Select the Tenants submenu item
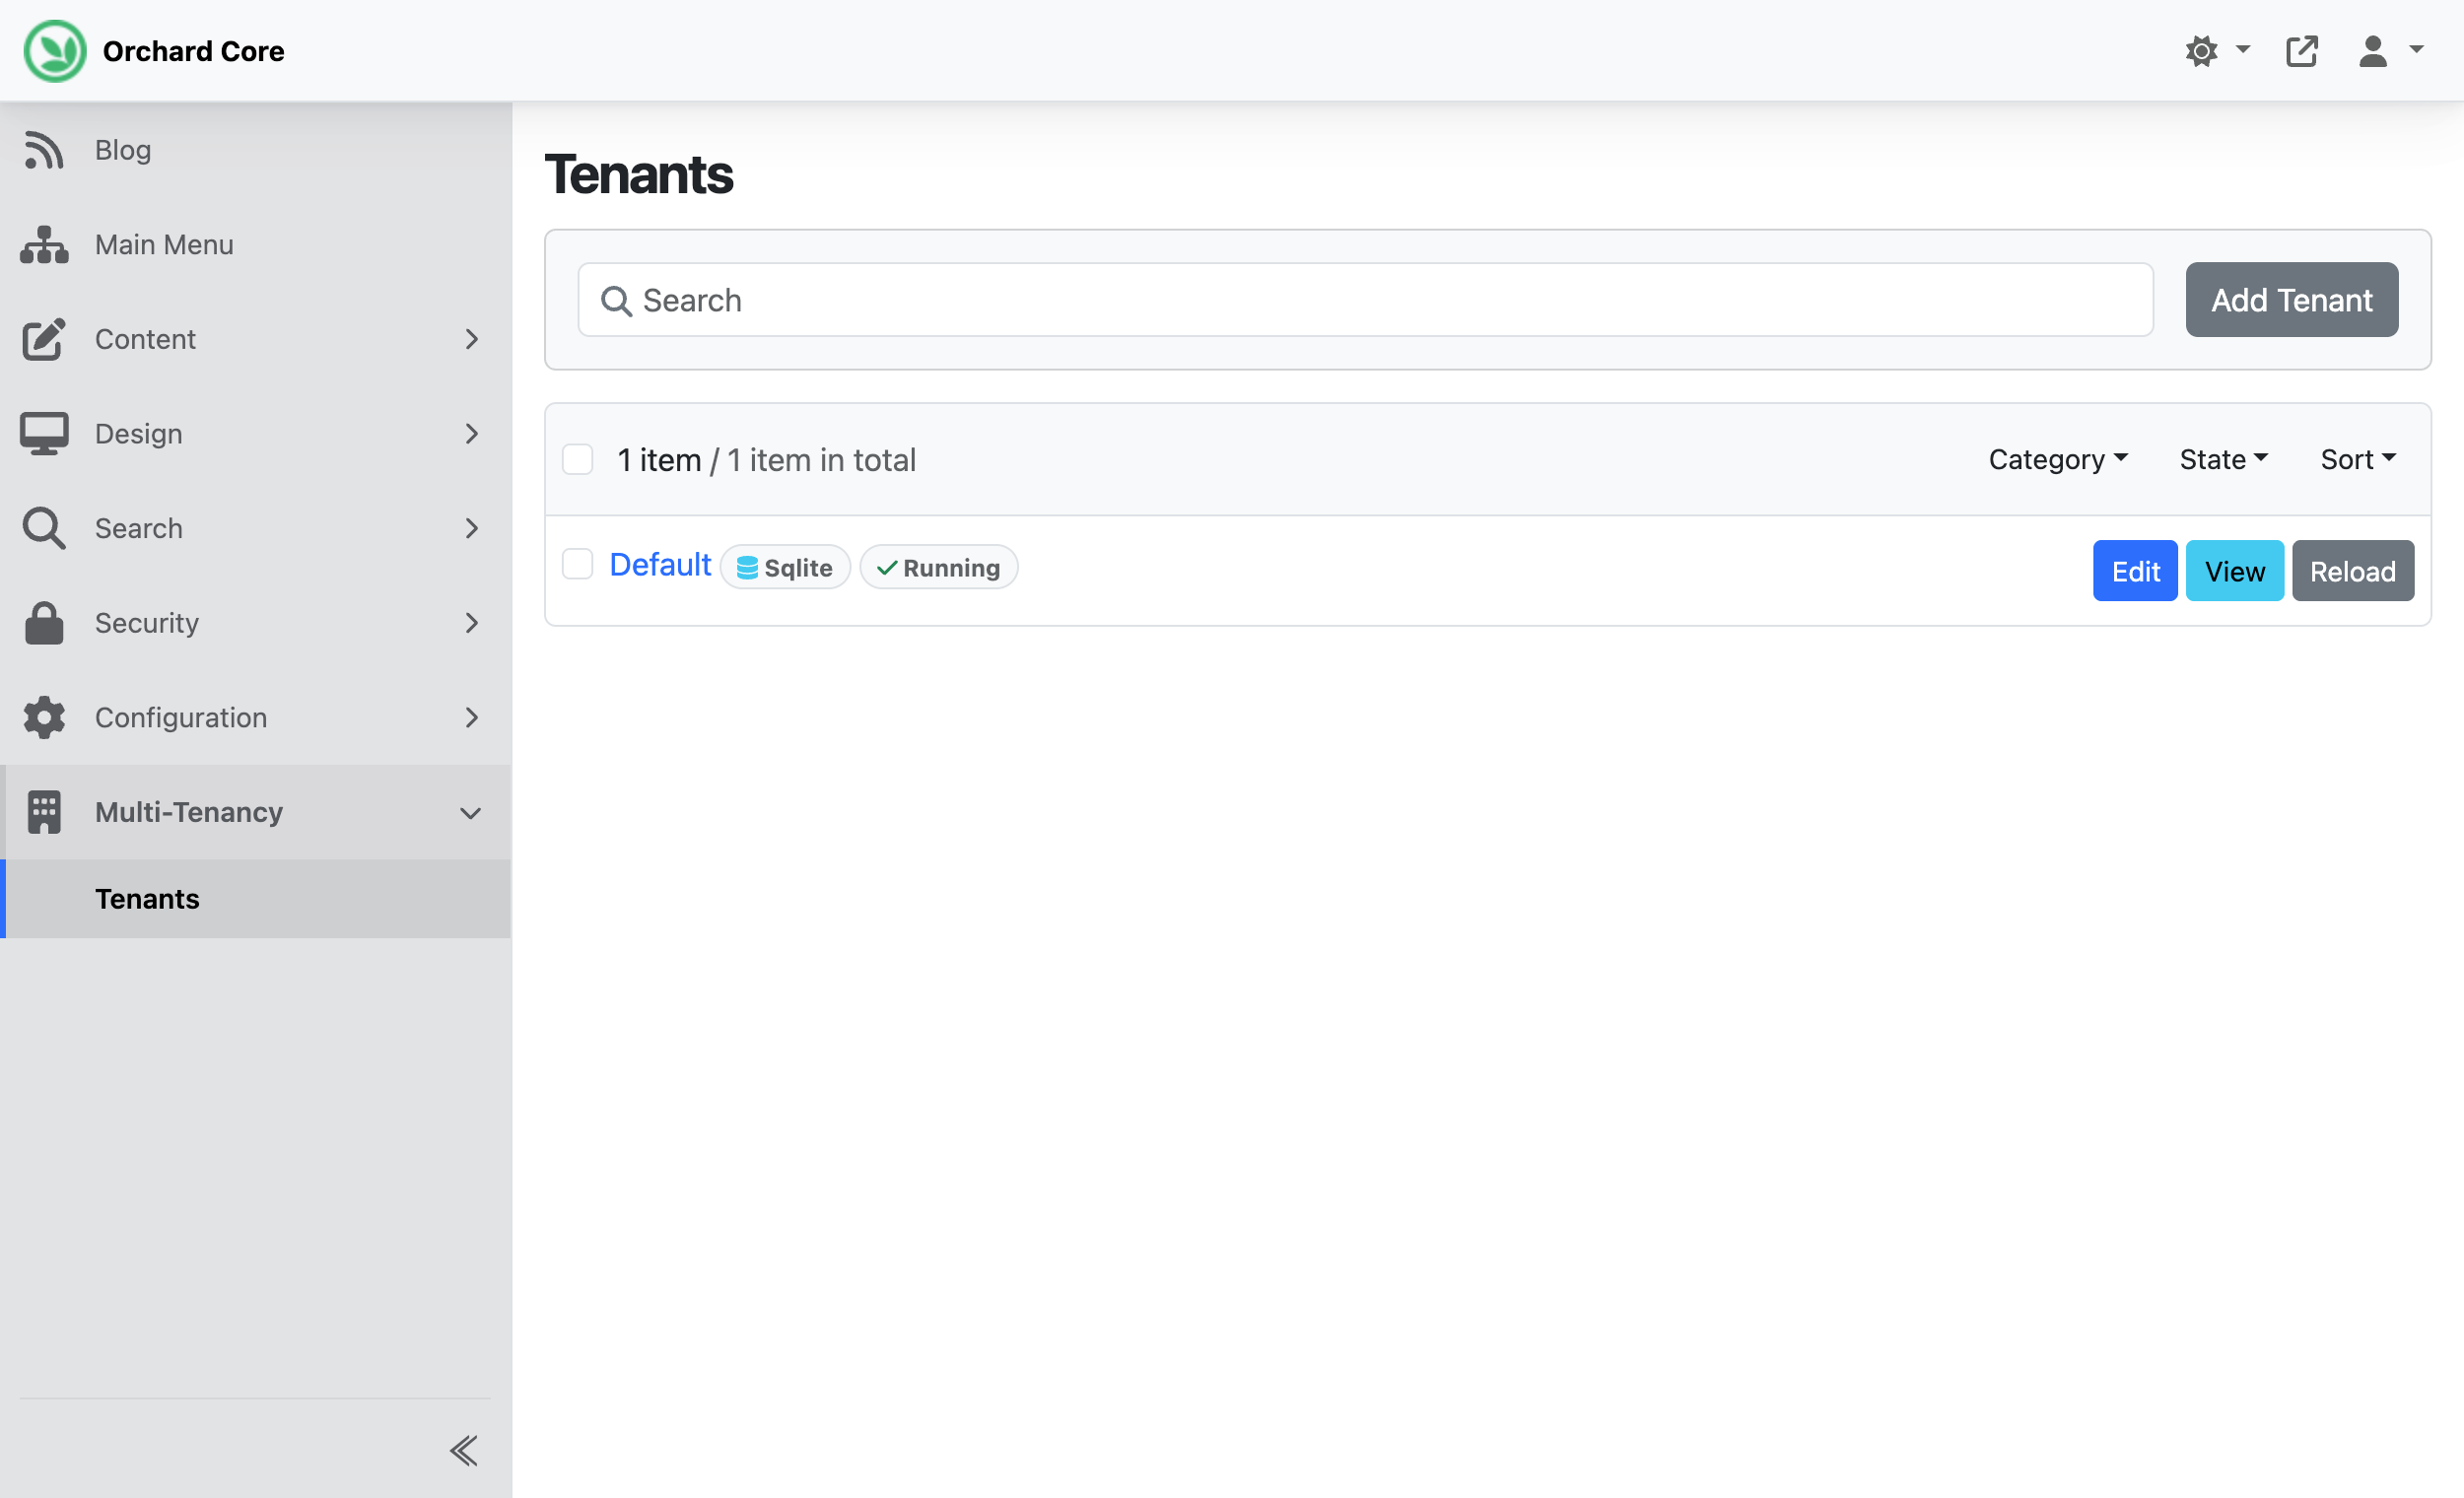Viewport: 2464px width, 1498px height. (x=256, y=899)
